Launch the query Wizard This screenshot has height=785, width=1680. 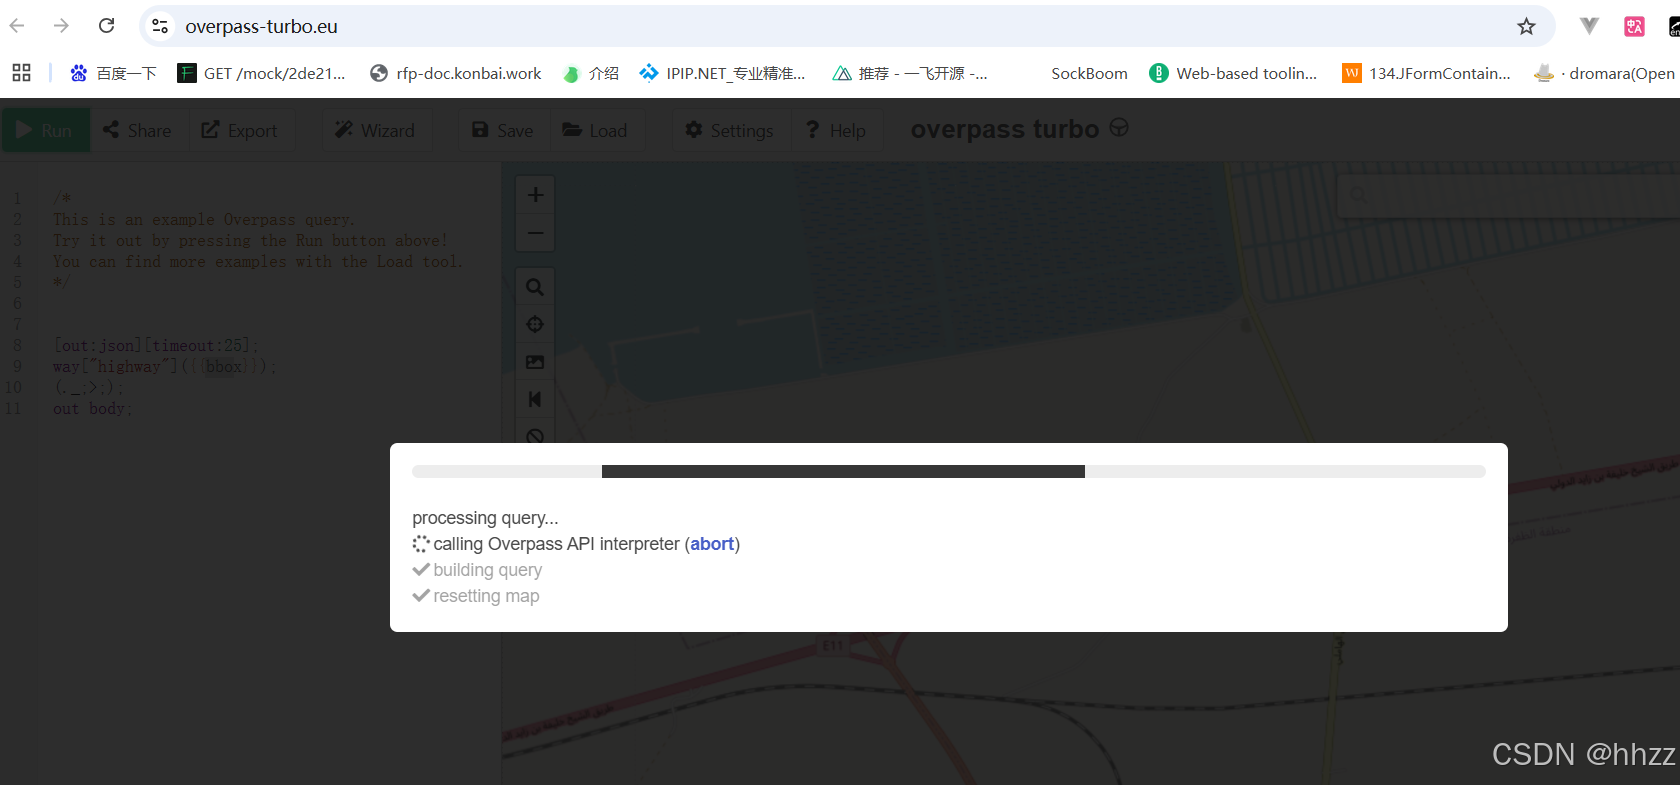[x=376, y=130]
